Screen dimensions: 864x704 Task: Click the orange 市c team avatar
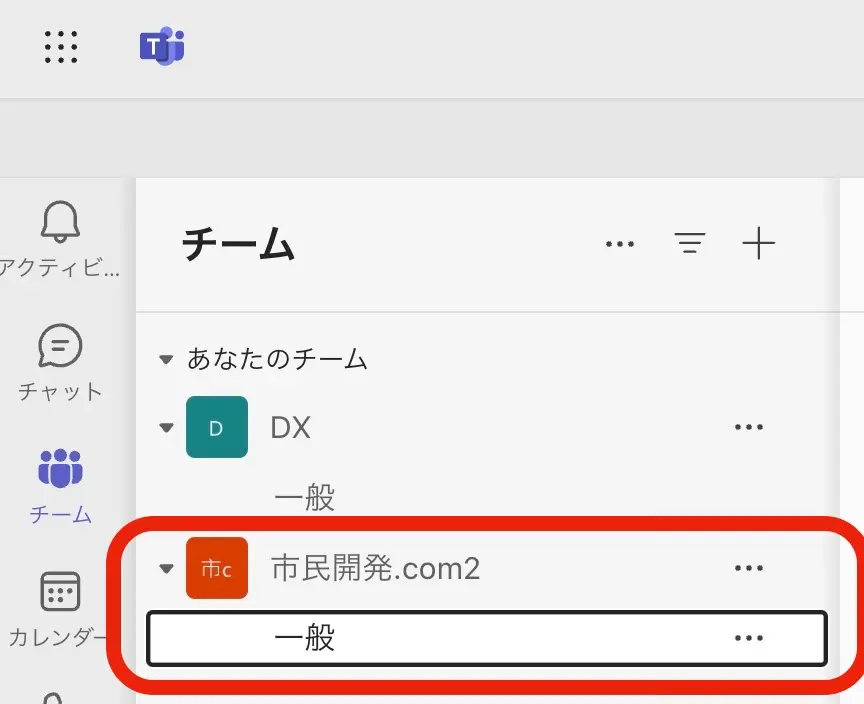click(x=217, y=569)
